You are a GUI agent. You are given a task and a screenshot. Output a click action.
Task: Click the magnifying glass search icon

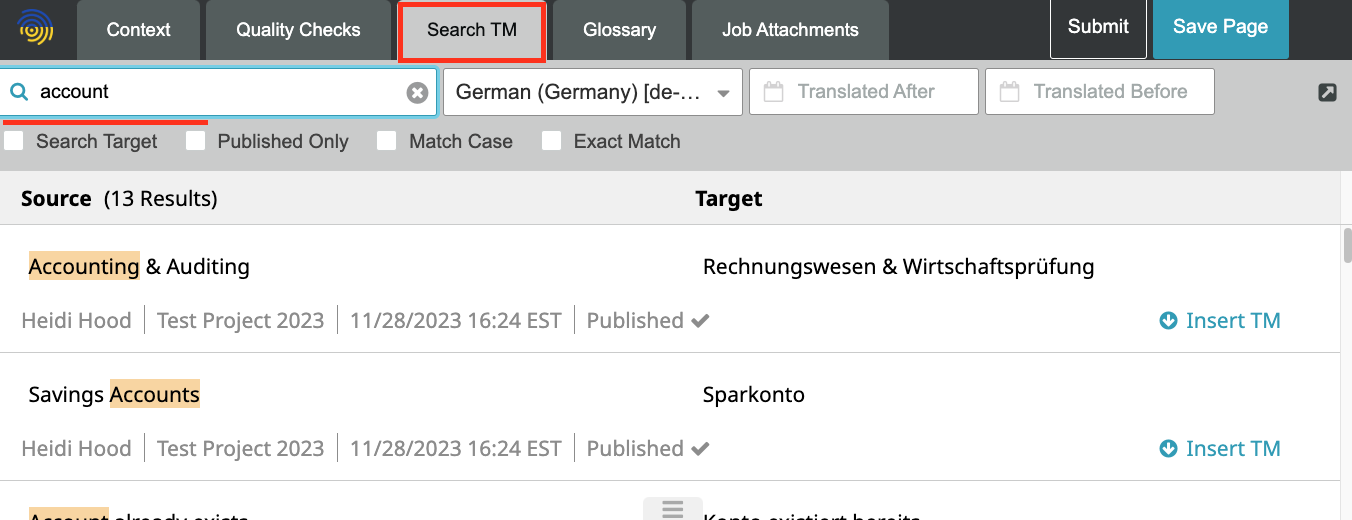pos(18,92)
